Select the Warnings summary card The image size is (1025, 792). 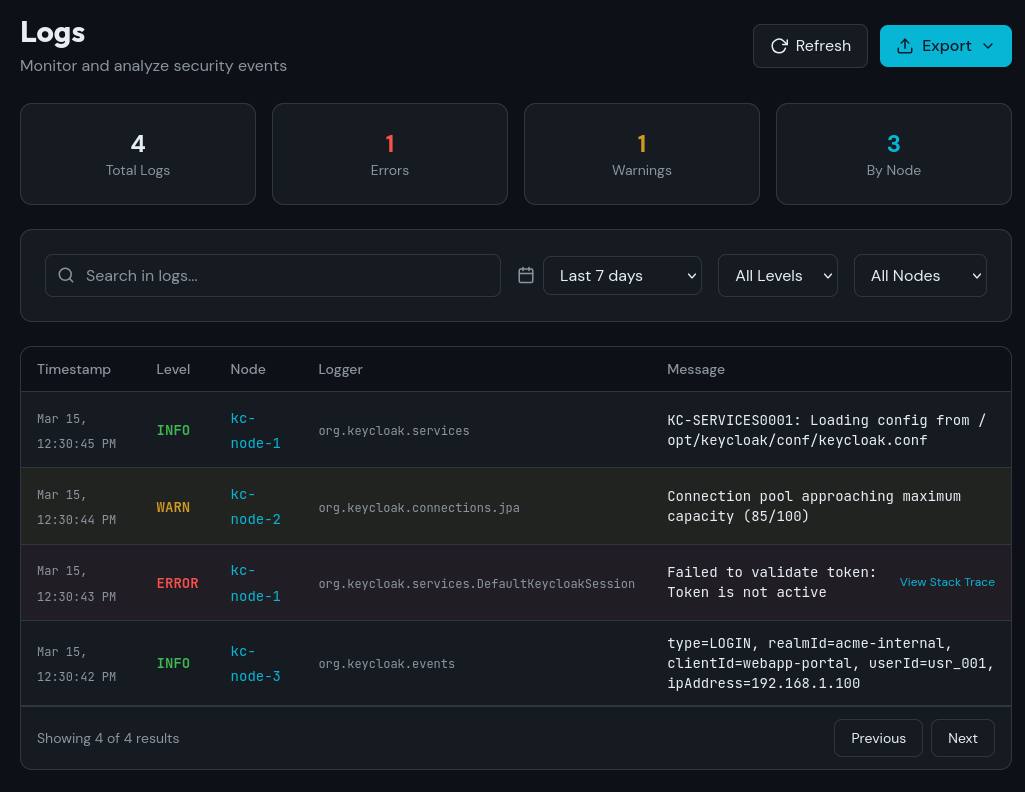tap(642, 154)
